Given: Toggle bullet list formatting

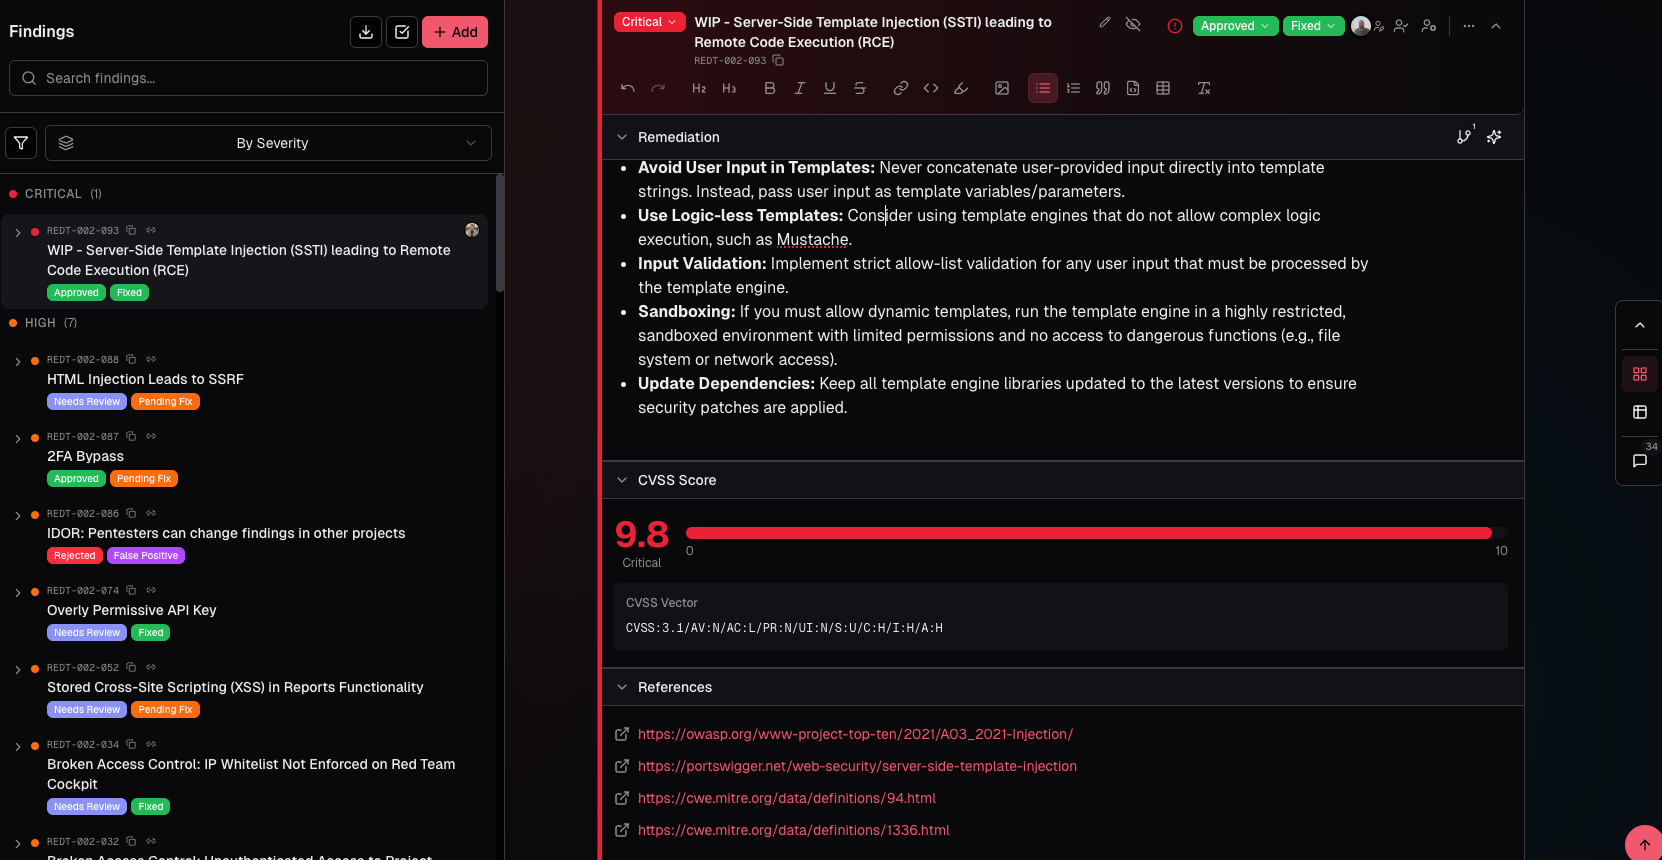Looking at the screenshot, I should click(1042, 88).
